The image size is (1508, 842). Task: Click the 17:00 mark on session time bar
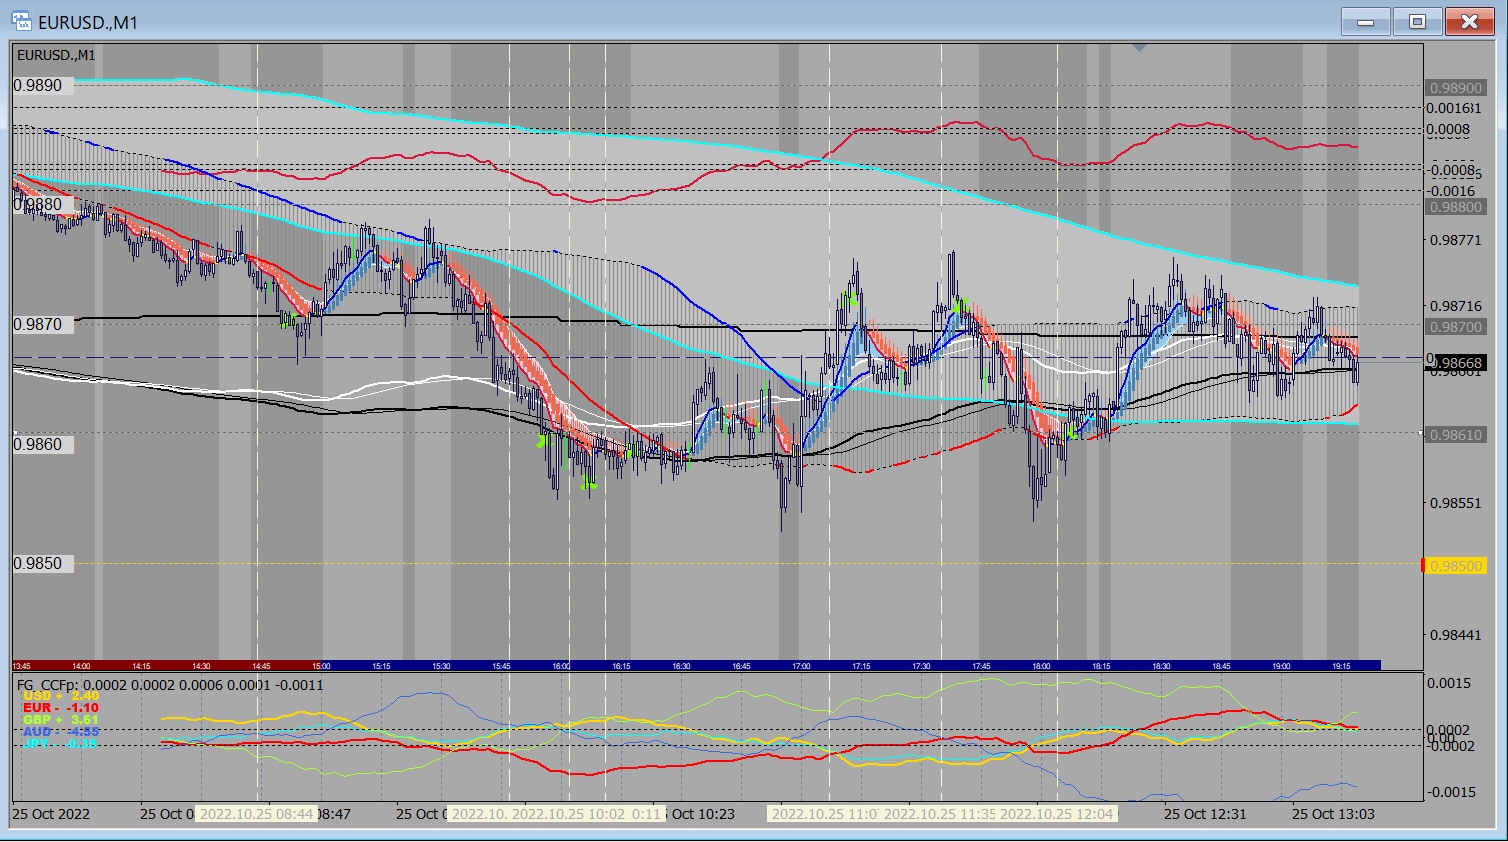(x=801, y=666)
